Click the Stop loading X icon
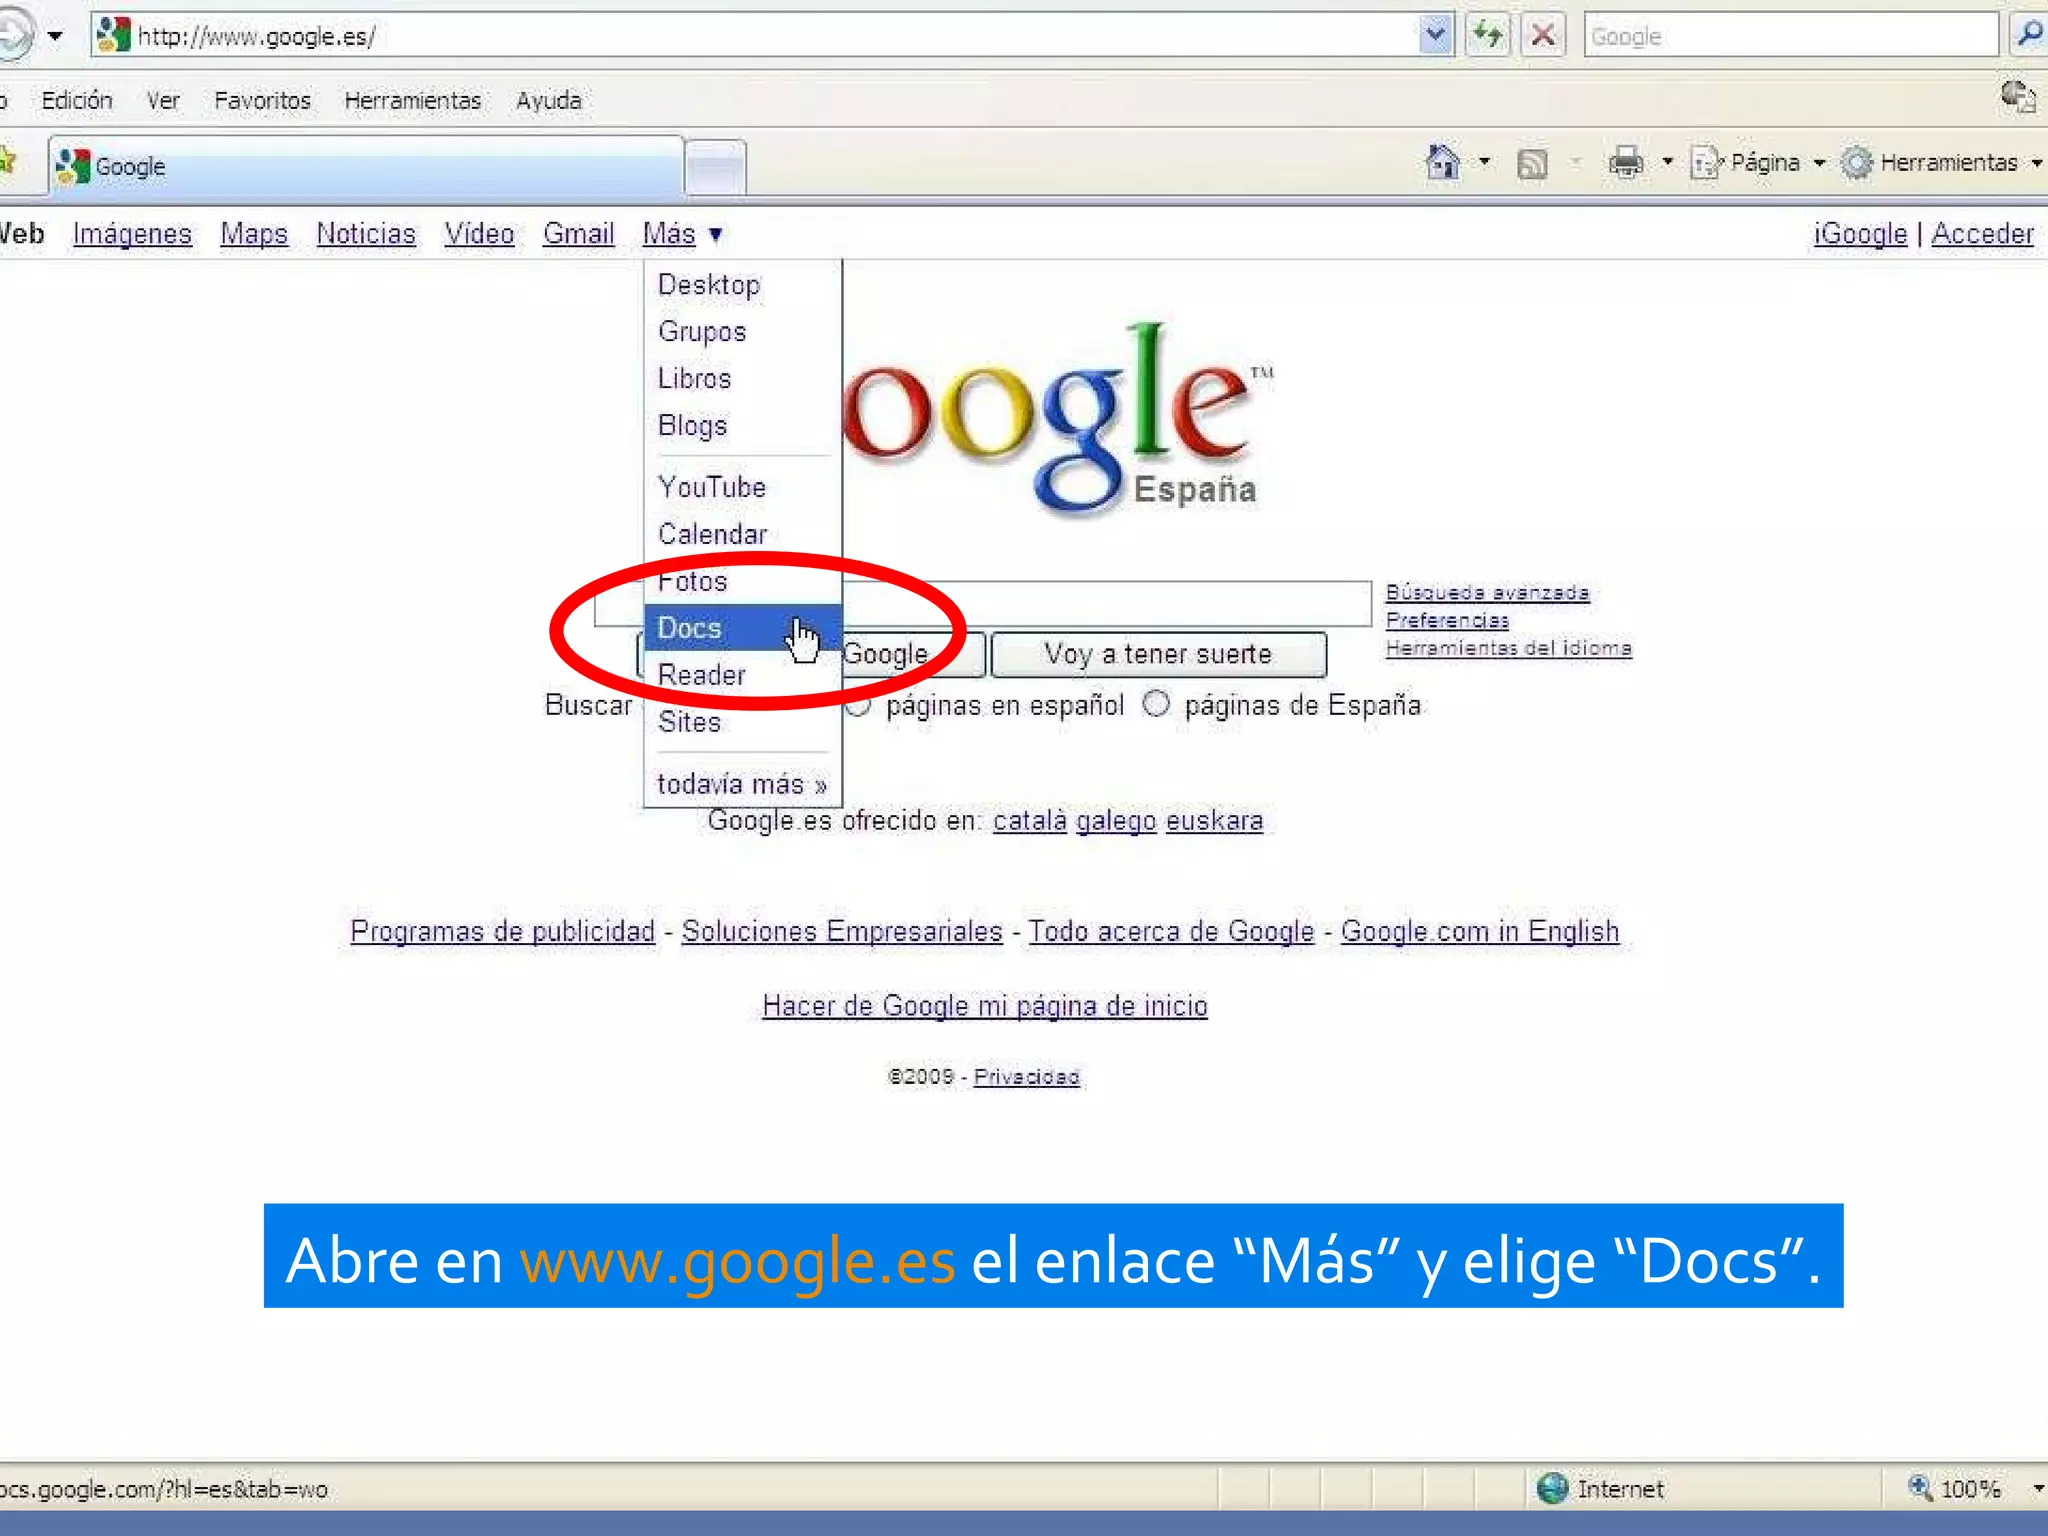Screen dimensions: 2048x1536 [x=1543, y=36]
